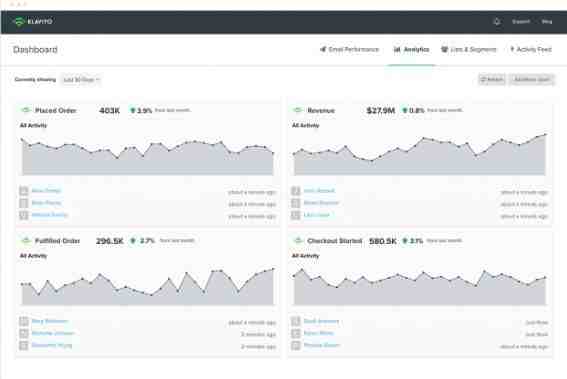Image resolution: width=567 pixels, height=379 pixels.
Task: Select the Analytics tab
Action: click(x=412, y=49)
